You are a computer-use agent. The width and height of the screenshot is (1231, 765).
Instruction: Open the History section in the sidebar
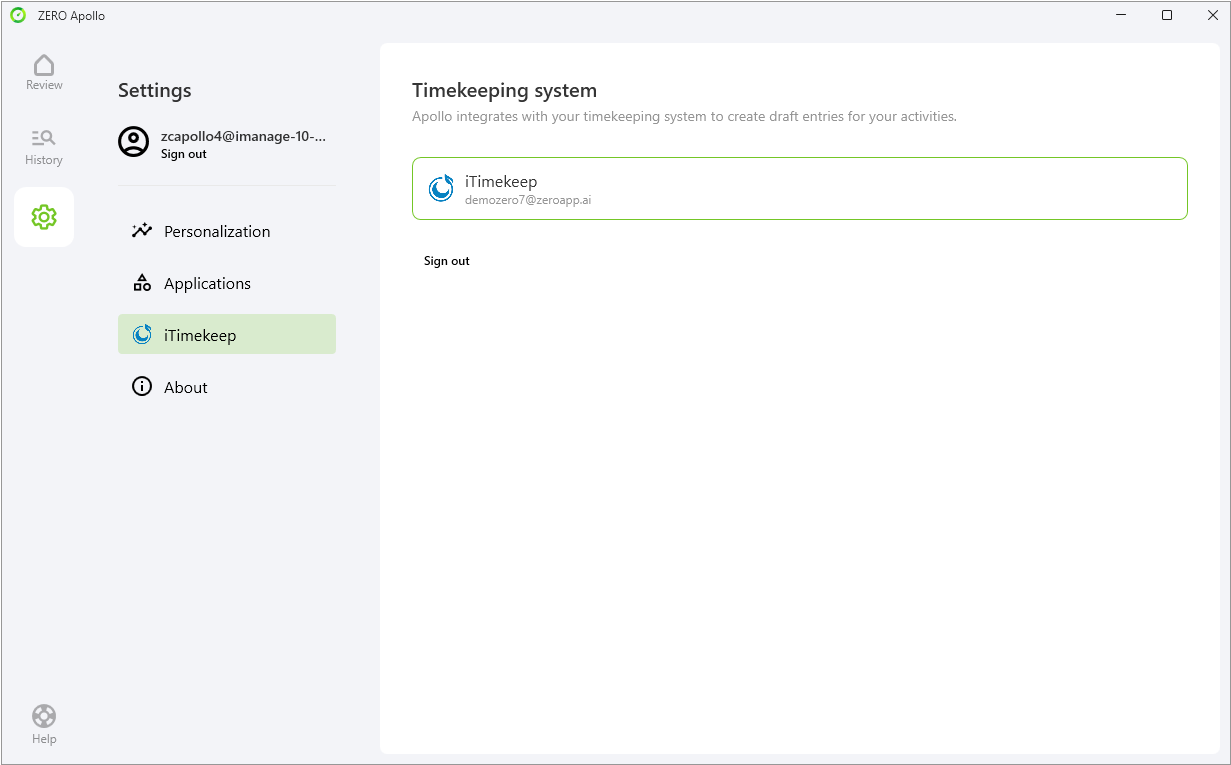tap(44, 147)
